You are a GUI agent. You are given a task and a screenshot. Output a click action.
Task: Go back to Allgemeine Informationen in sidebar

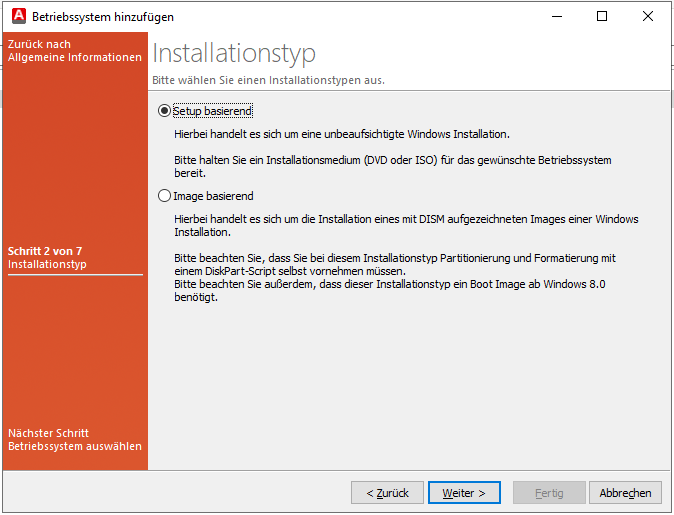75,51
